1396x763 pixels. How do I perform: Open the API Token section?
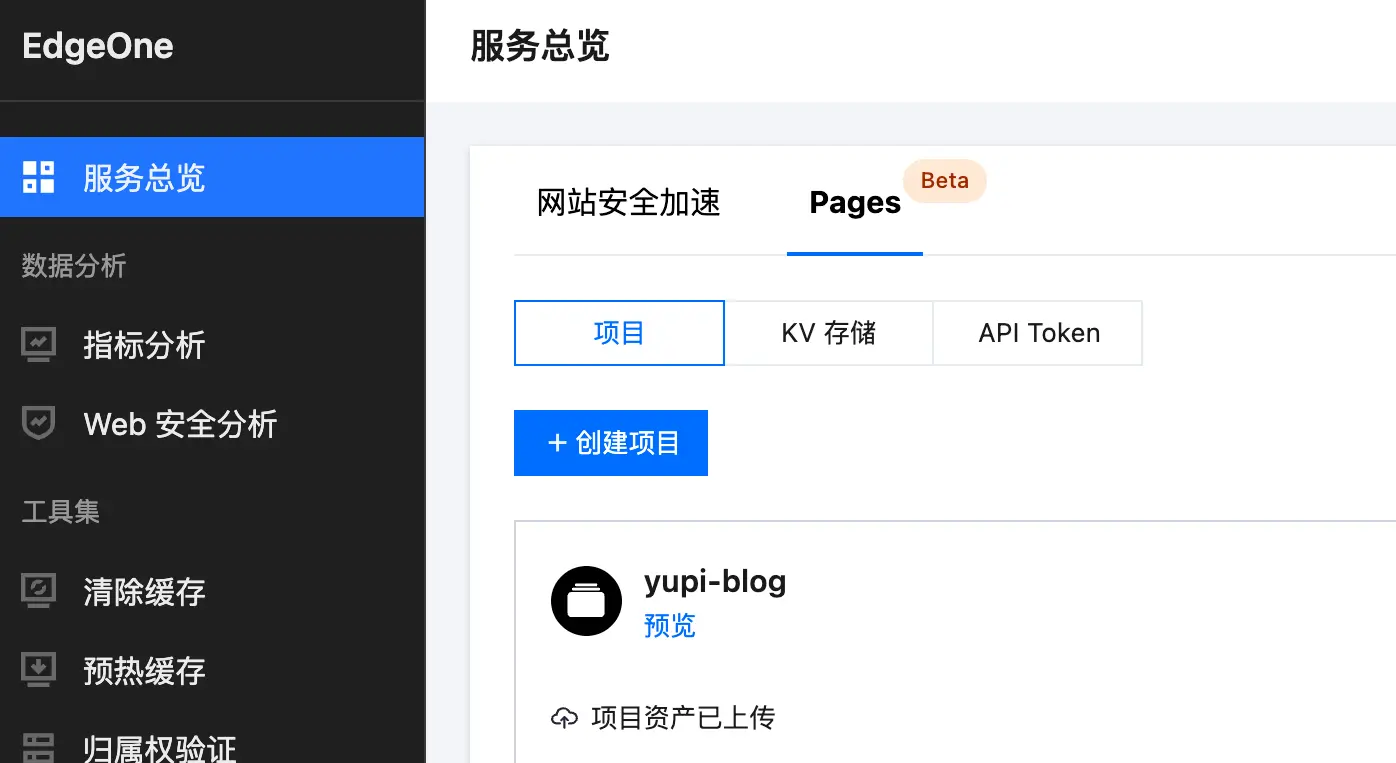pyautogui.click(x=1037, y=333)
